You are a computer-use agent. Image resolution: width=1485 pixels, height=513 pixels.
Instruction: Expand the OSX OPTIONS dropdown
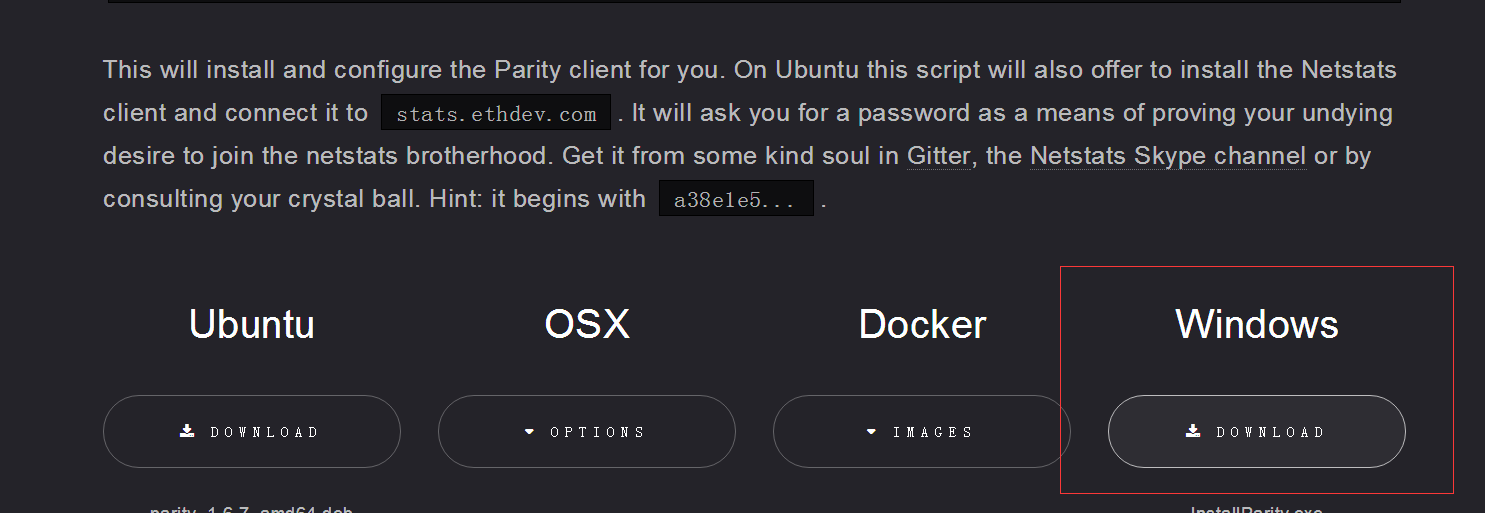(x=587, y=432)
